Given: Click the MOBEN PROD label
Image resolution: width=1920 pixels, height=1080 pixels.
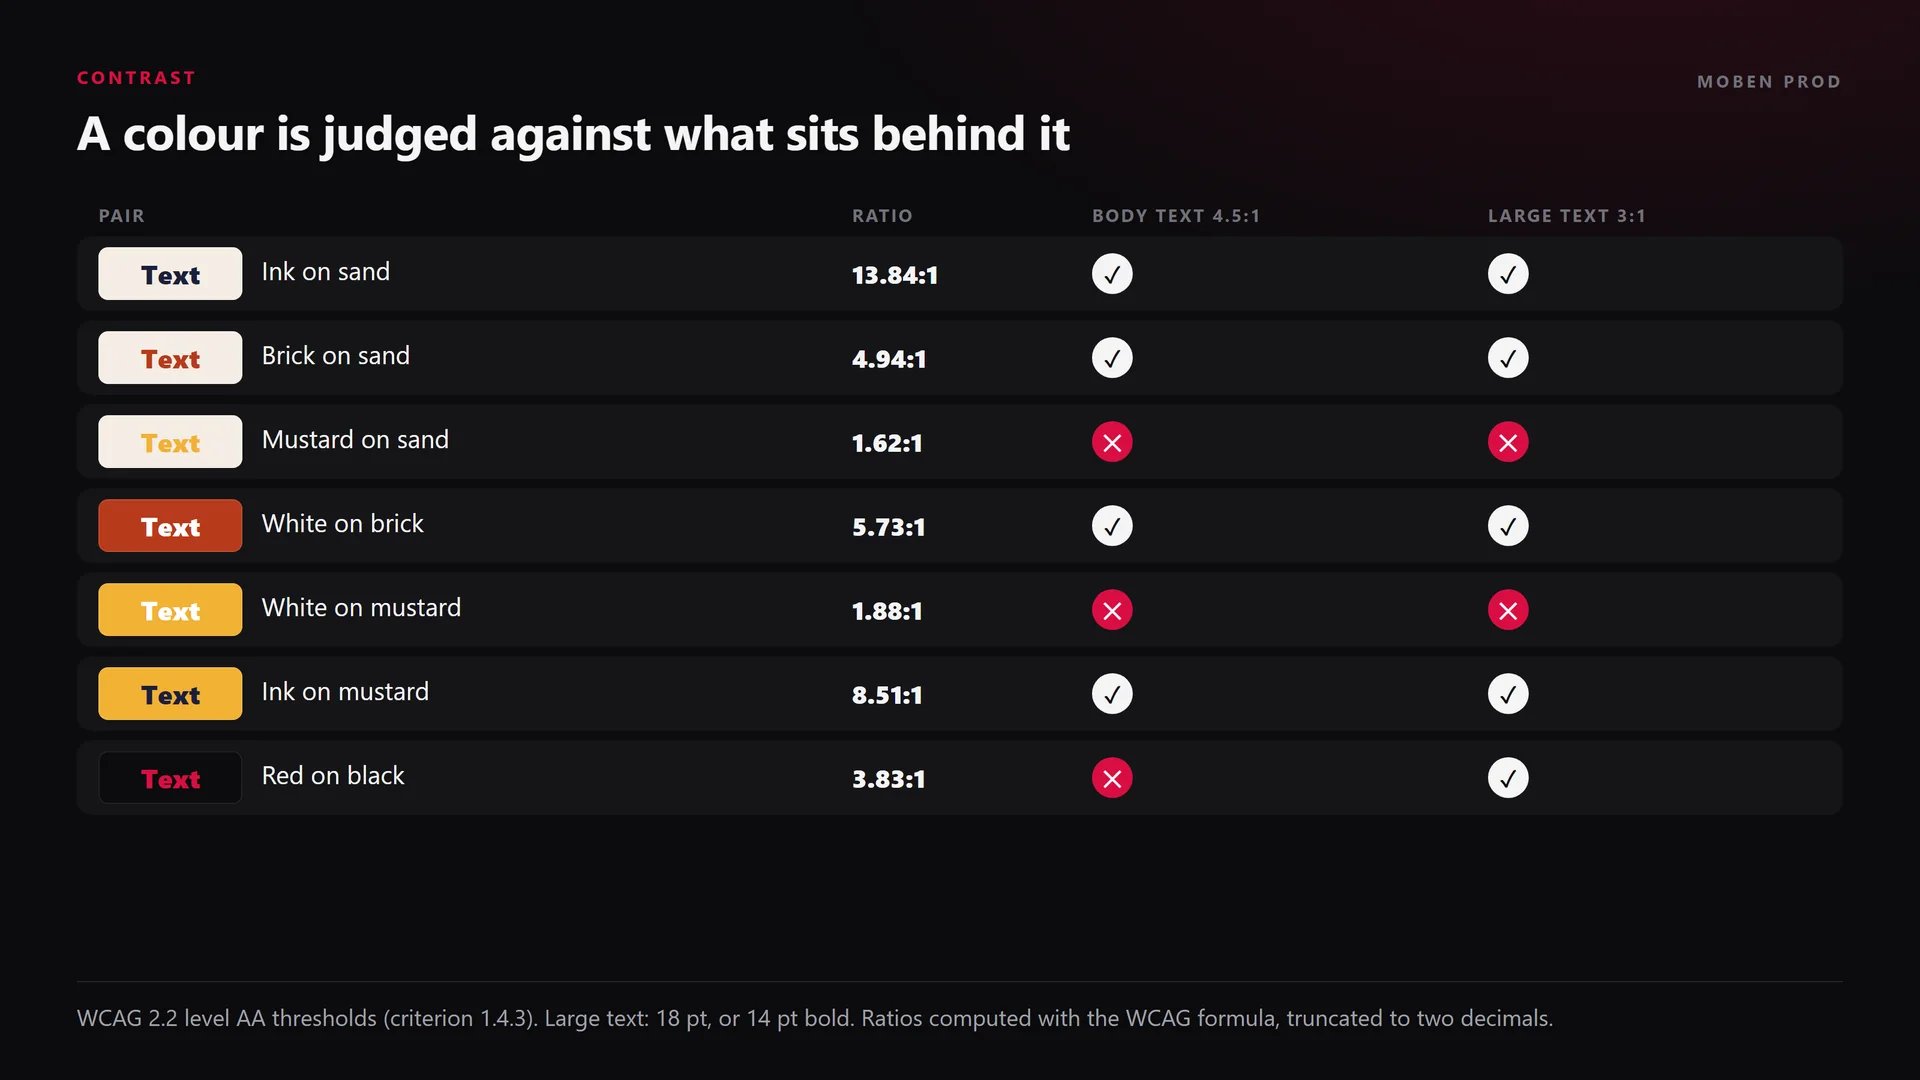Looking at the screenshot, I should [1769, 82].
